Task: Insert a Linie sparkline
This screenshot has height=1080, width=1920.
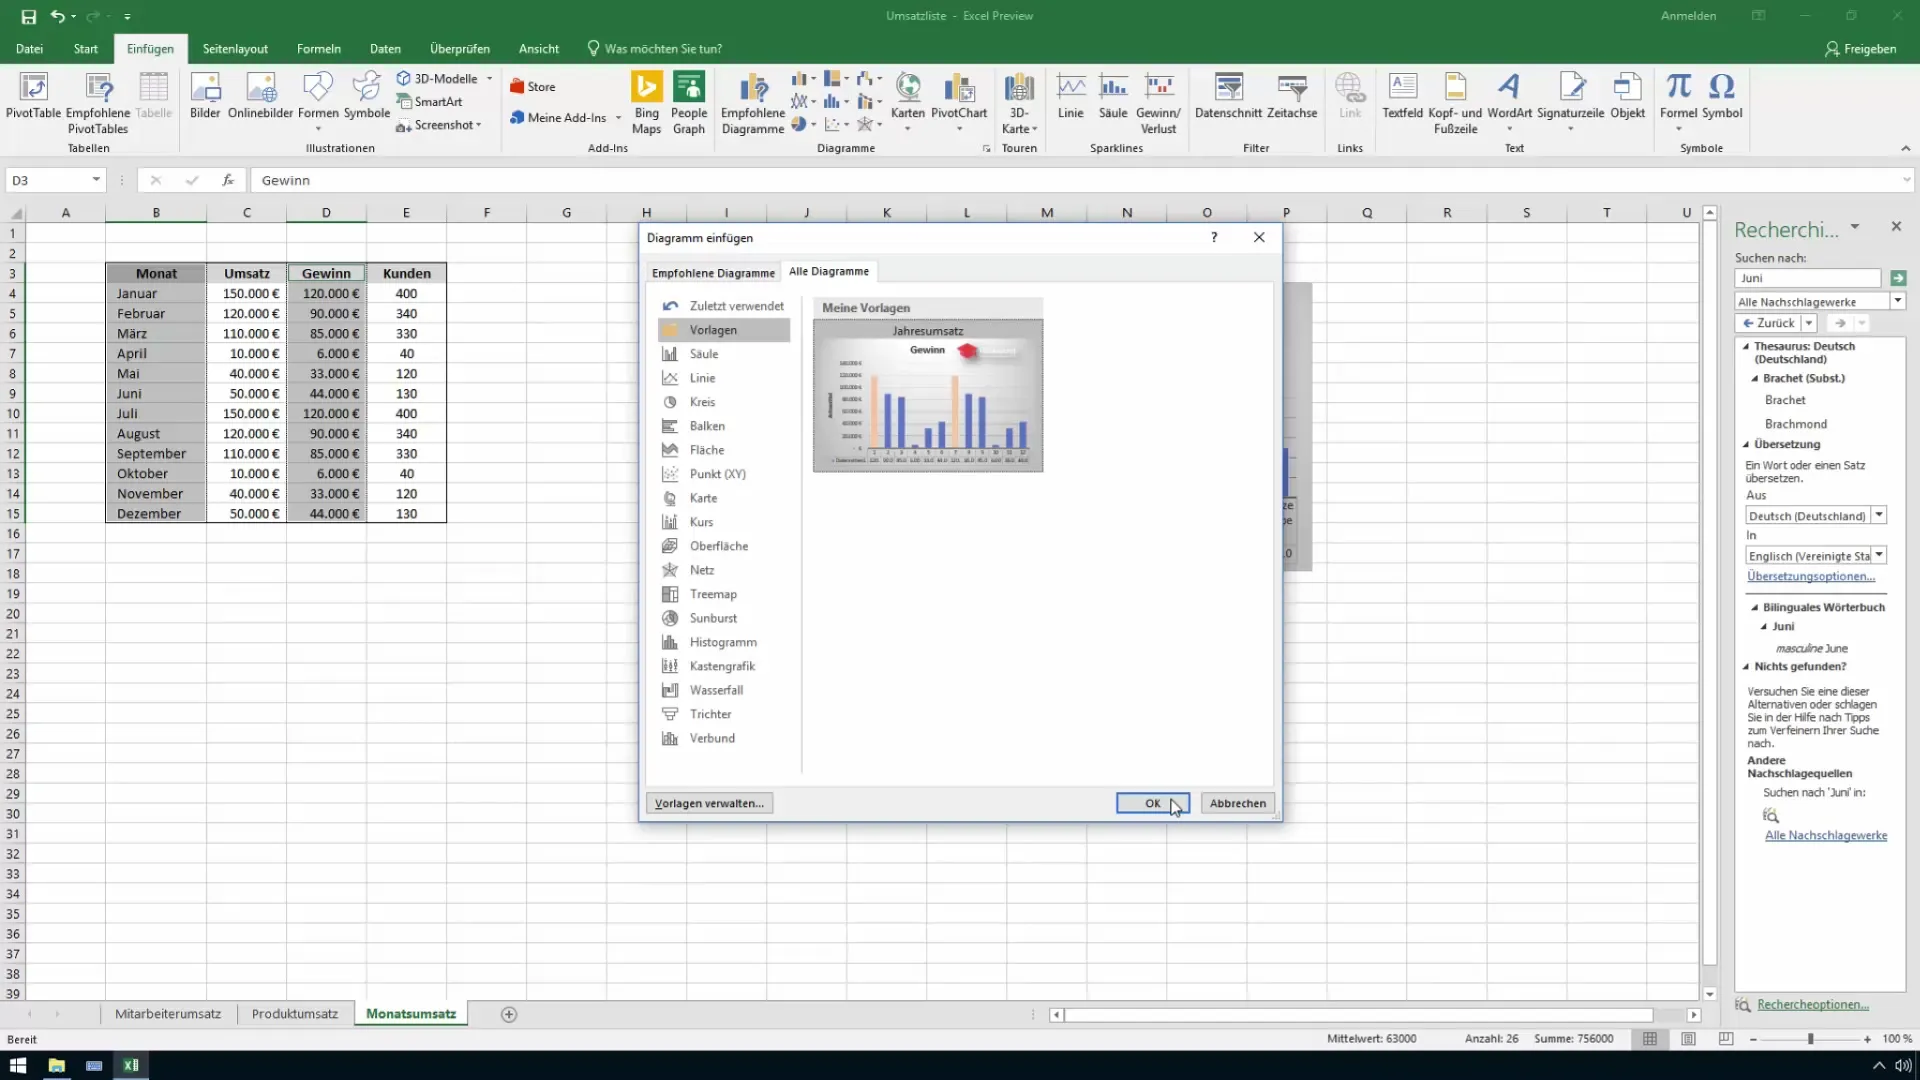Action: pyautogui.click(x=1071, y=96)
